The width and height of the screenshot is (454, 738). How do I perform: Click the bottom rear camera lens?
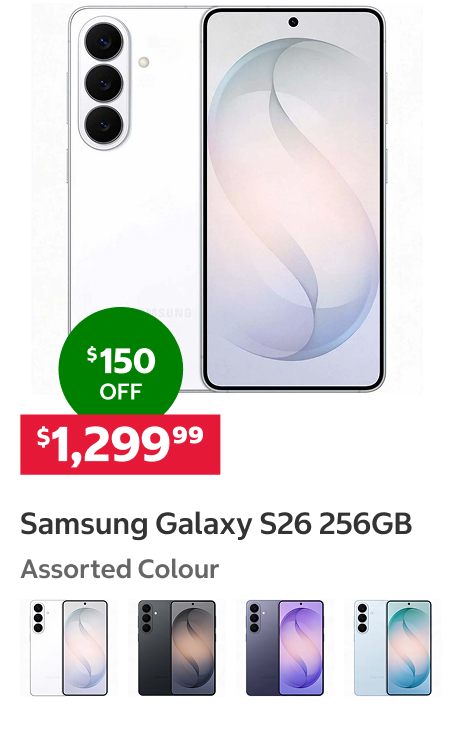pos(104,124)
